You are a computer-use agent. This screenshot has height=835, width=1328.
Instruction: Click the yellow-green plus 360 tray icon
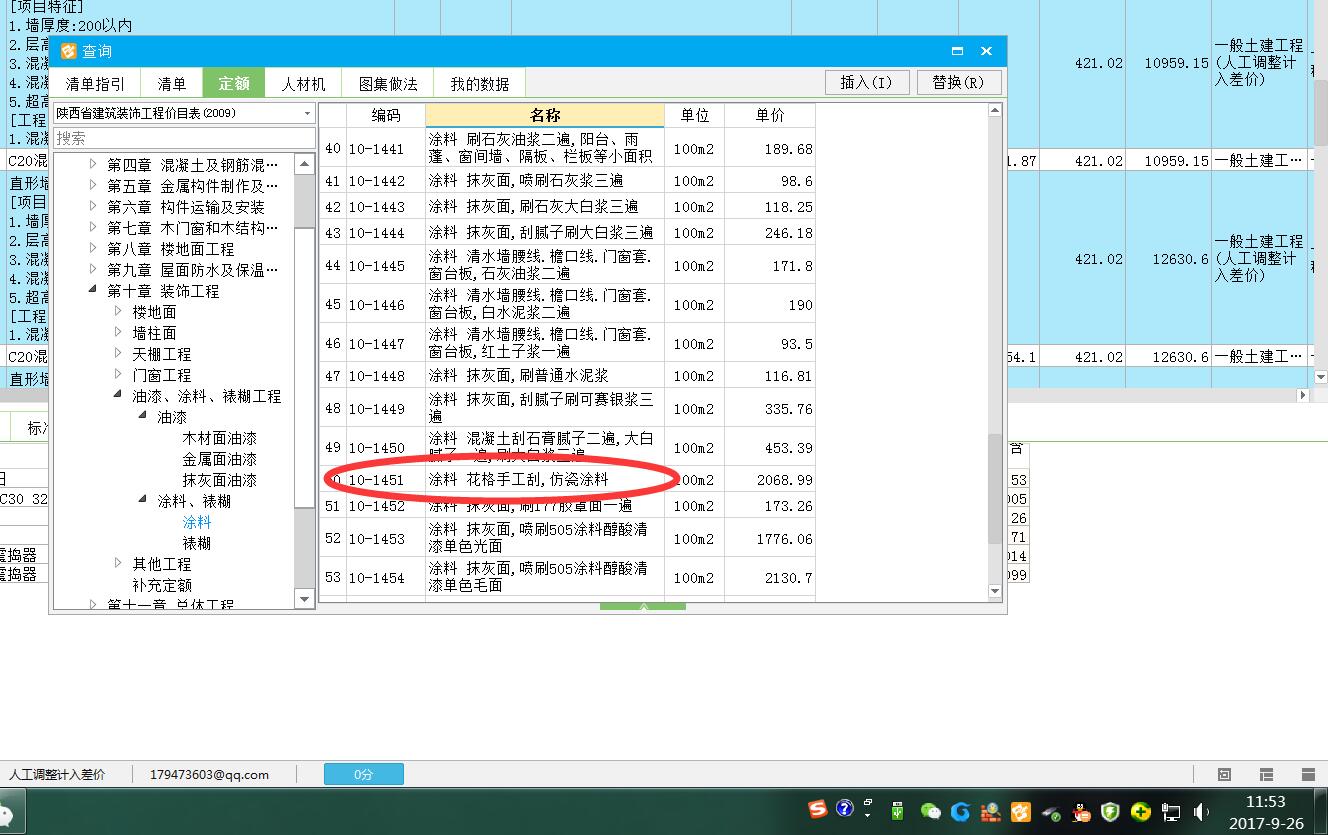(1141, 811)
